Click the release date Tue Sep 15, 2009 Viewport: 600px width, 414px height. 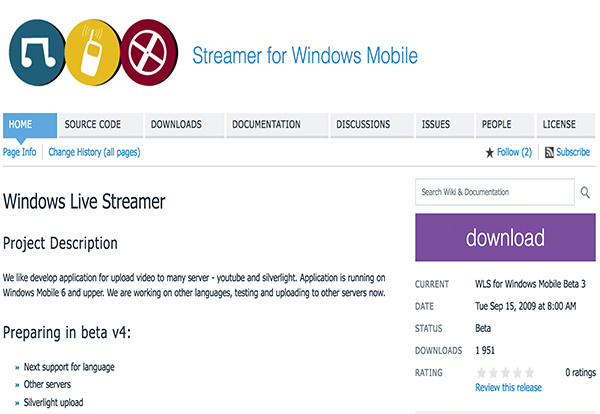tap(526, 306)
